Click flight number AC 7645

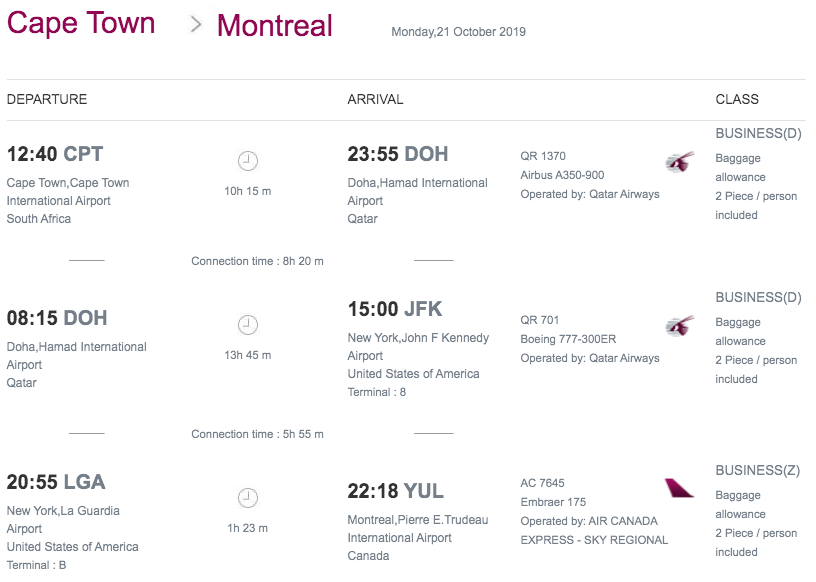542,483
